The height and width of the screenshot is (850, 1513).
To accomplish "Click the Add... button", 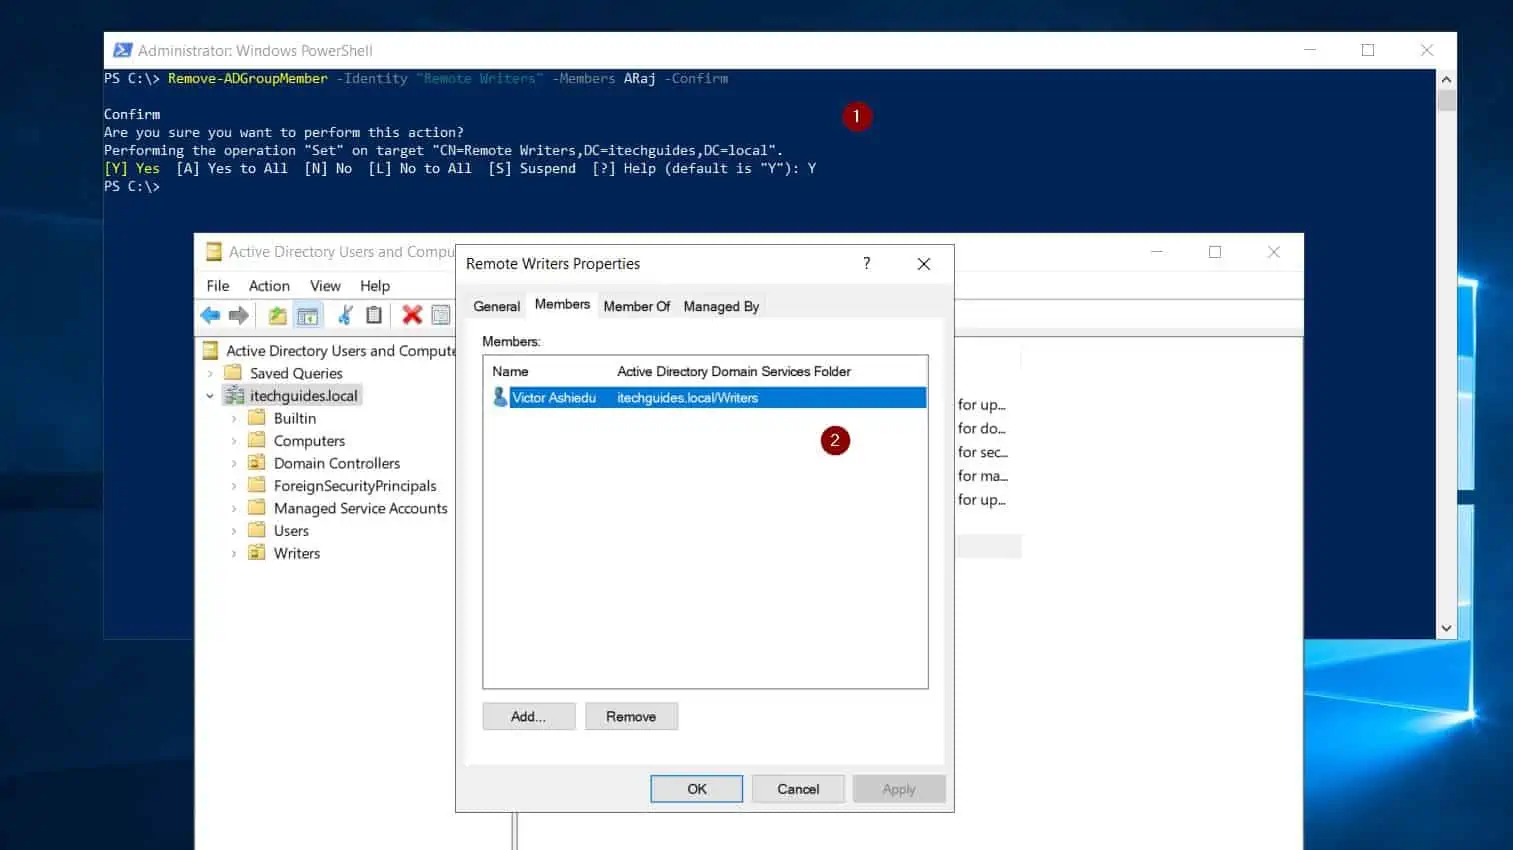I will [528, 716].
